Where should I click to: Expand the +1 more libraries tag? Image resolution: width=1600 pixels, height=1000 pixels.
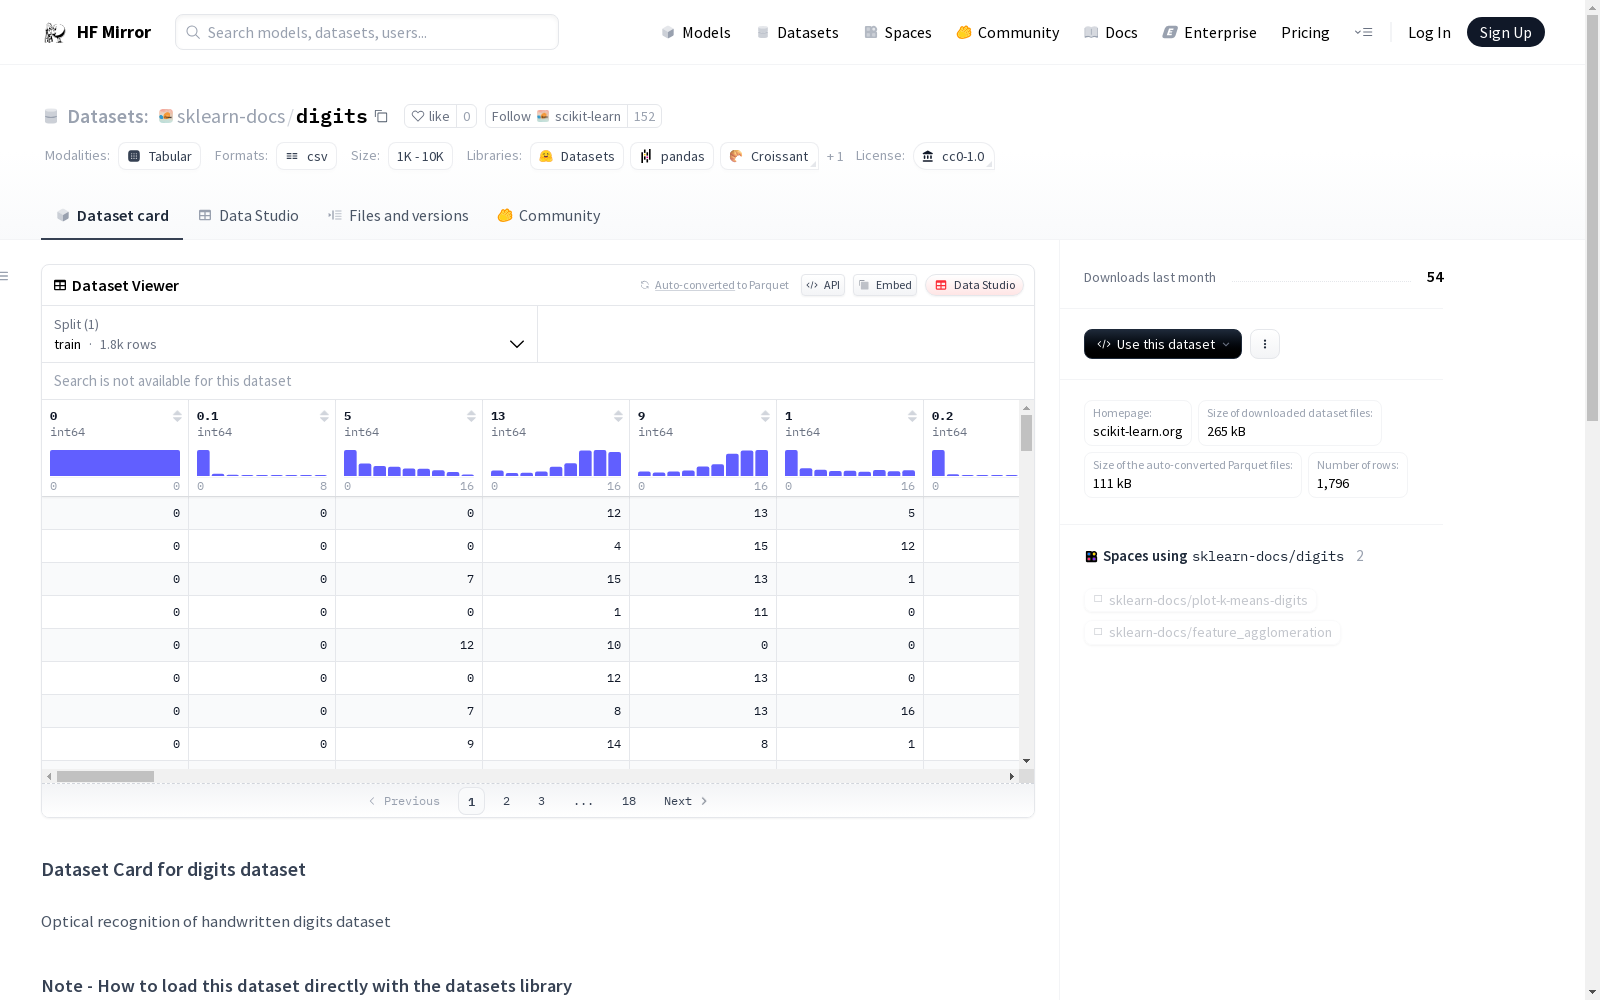pos(835,157)
